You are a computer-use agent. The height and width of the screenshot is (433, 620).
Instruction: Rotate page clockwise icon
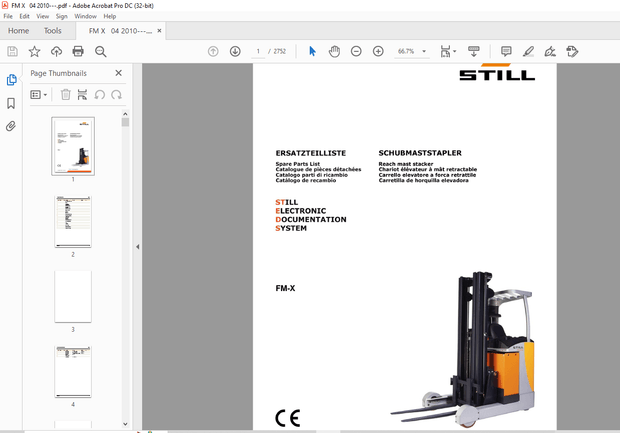pos(117,95)
